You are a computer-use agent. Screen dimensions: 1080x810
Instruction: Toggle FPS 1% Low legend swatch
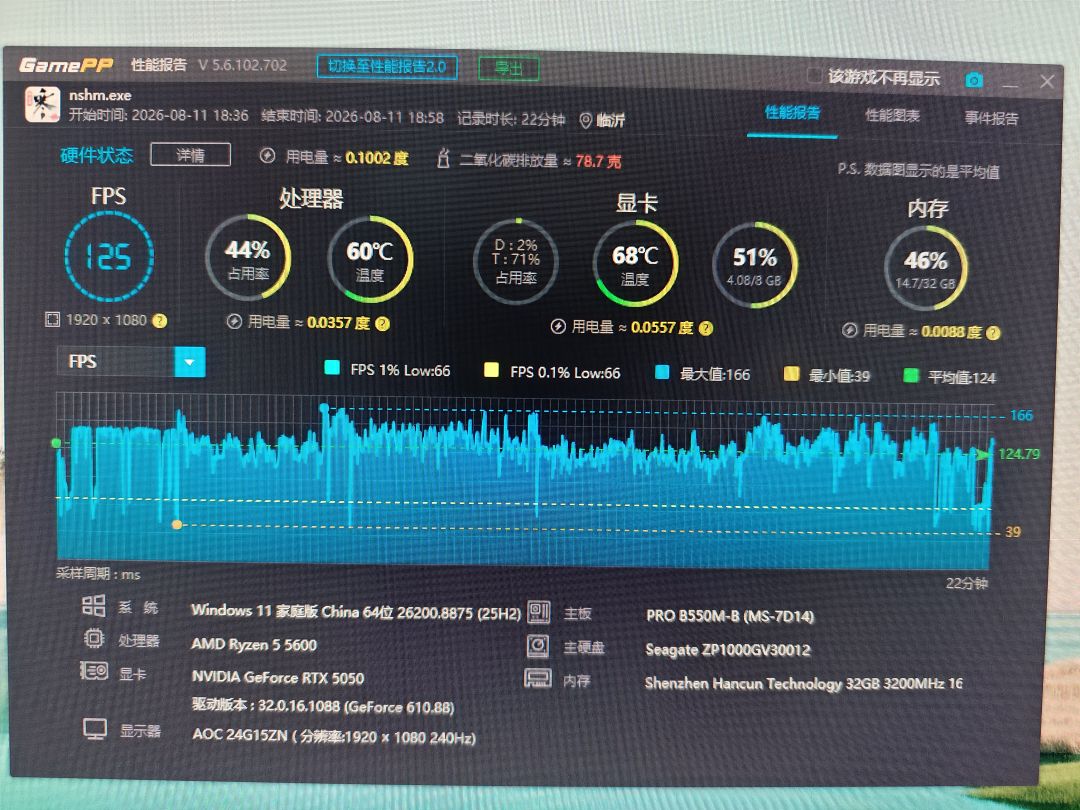[332, 367]
